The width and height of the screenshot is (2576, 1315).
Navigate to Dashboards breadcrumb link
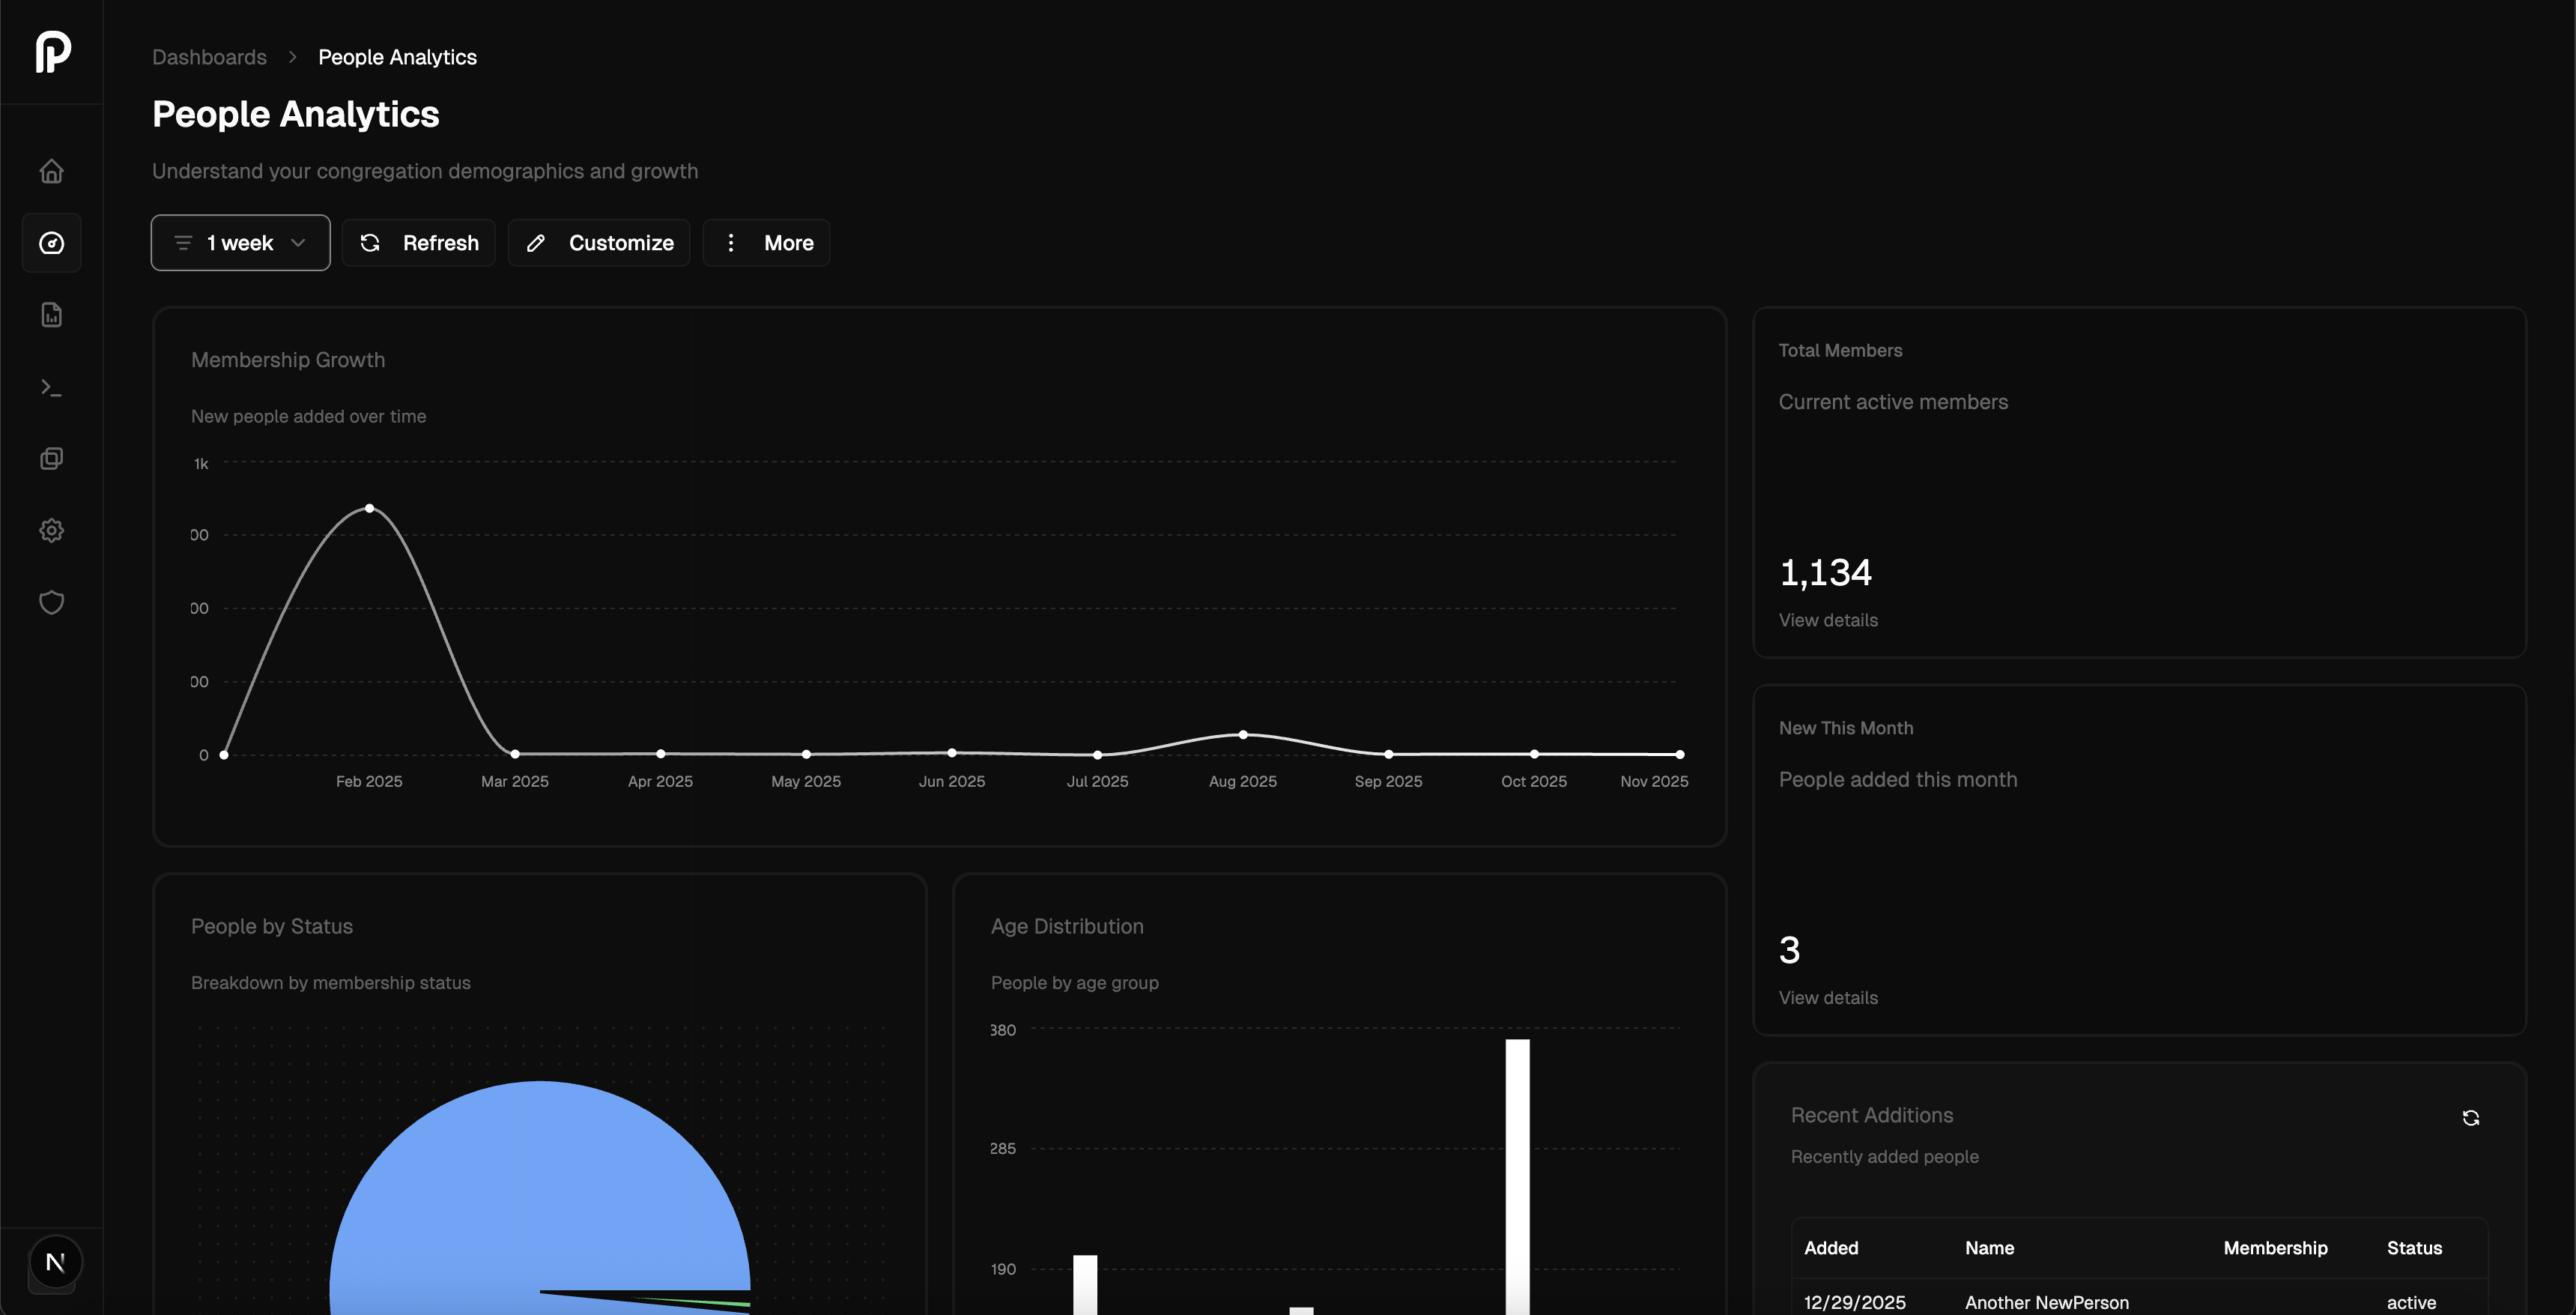[209, 57]
